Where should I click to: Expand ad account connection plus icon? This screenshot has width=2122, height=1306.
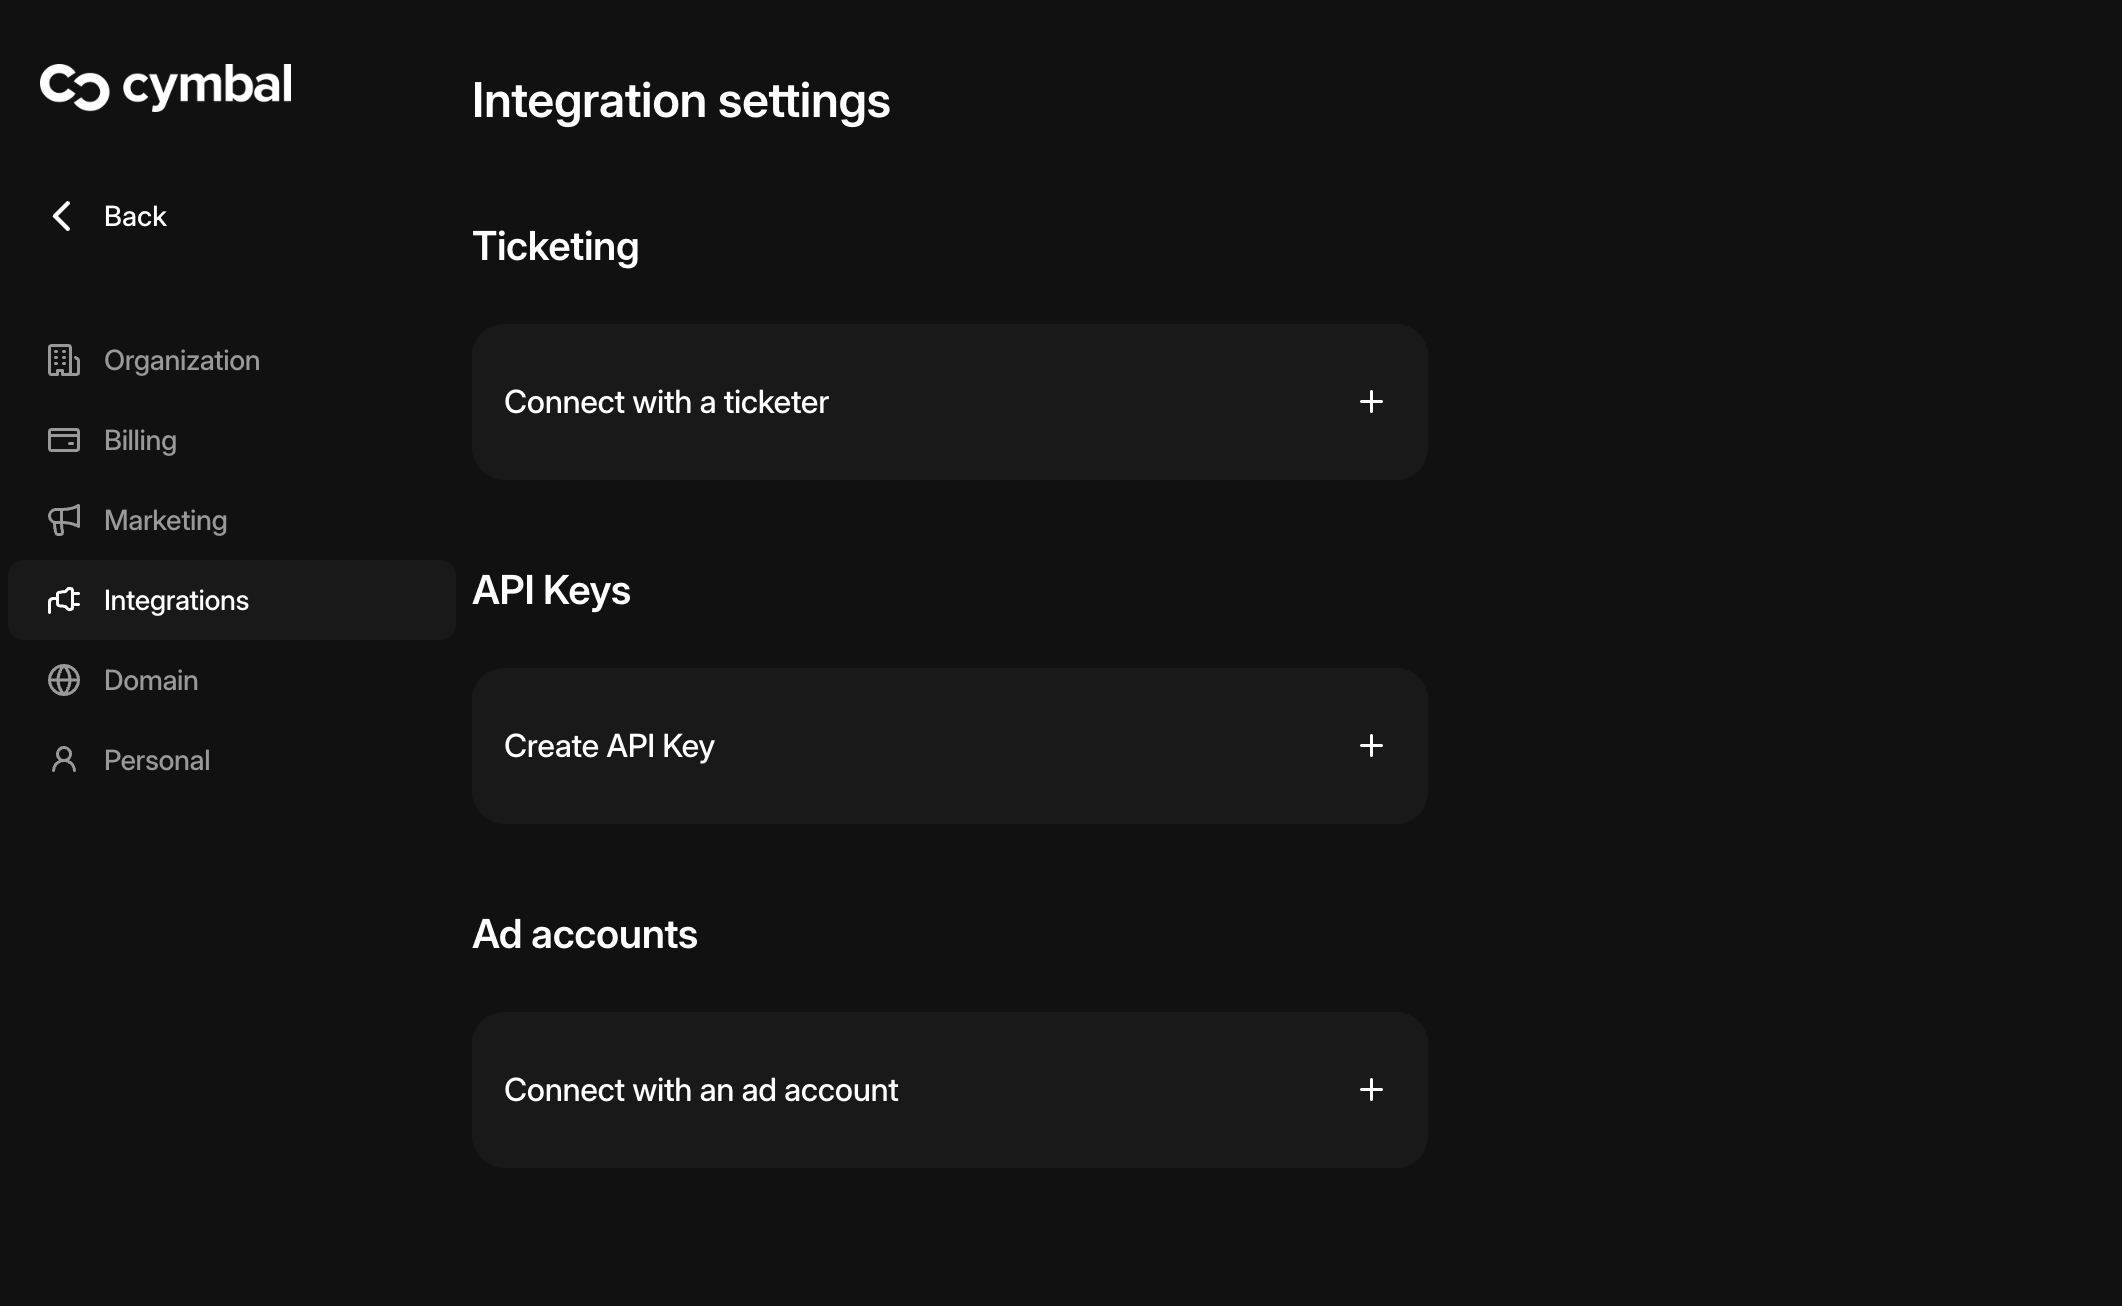coord(1371,1090)
